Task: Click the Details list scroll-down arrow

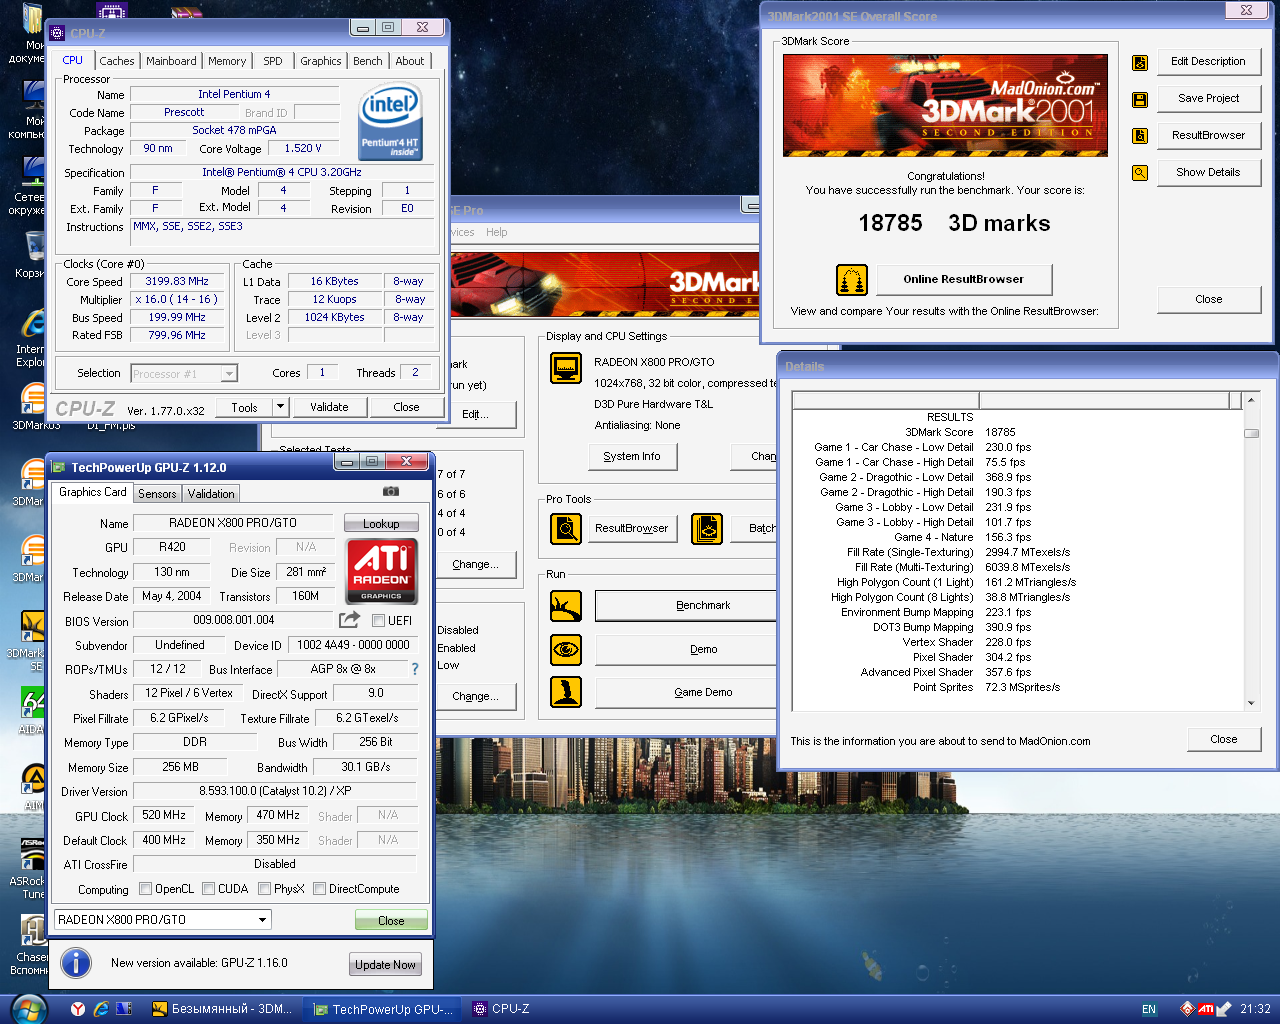Action: tap(1251, 703)
